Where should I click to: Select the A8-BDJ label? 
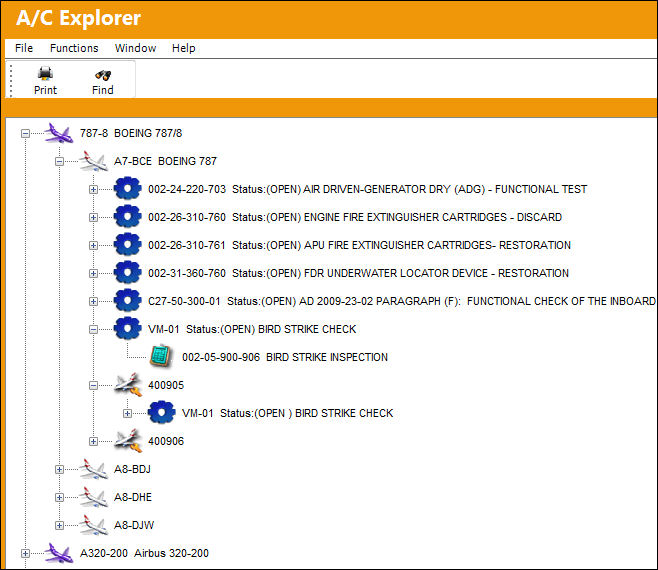coord(132,469)
